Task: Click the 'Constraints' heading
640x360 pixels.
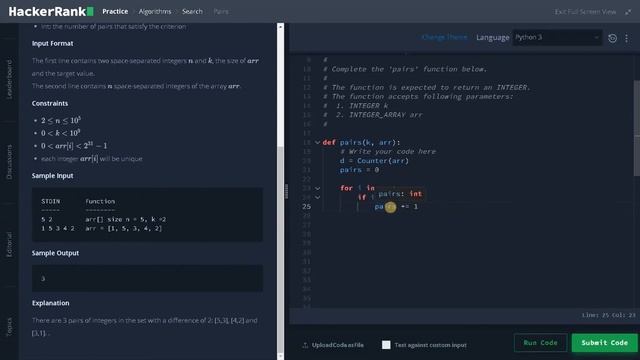Action: point(50,103)
